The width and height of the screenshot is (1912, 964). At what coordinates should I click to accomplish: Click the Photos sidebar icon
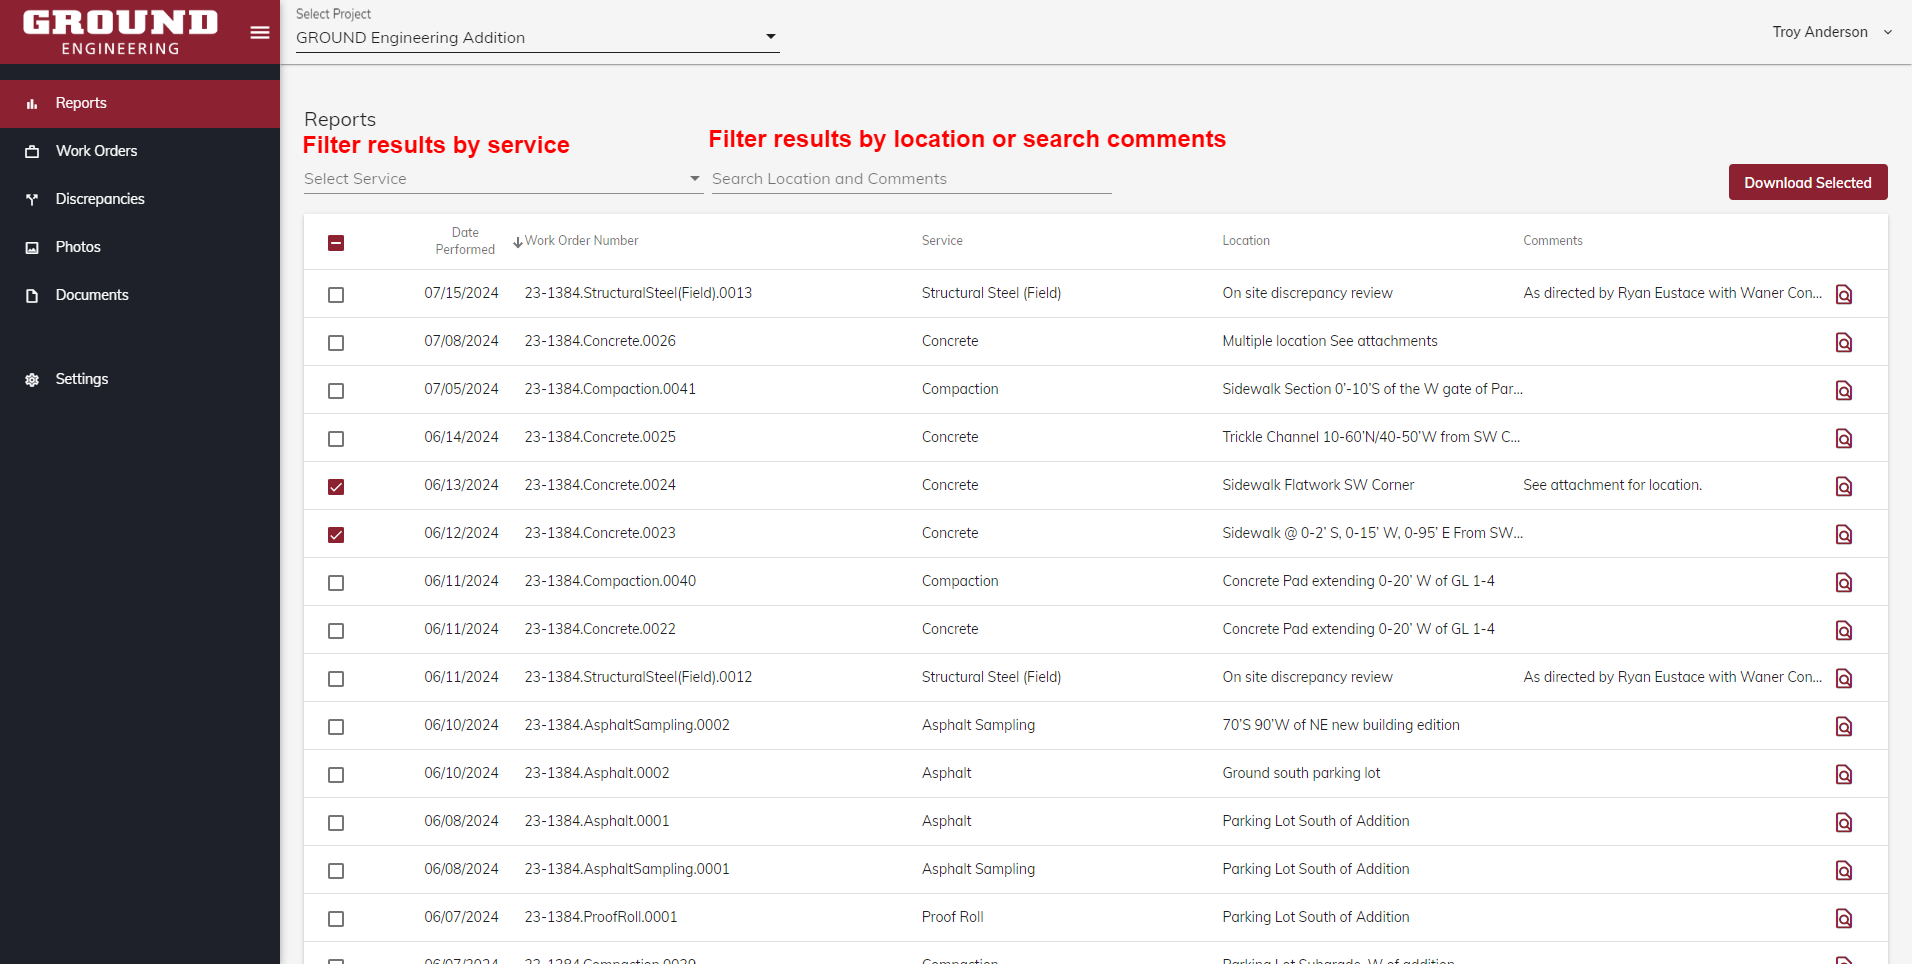coord(32,247)
